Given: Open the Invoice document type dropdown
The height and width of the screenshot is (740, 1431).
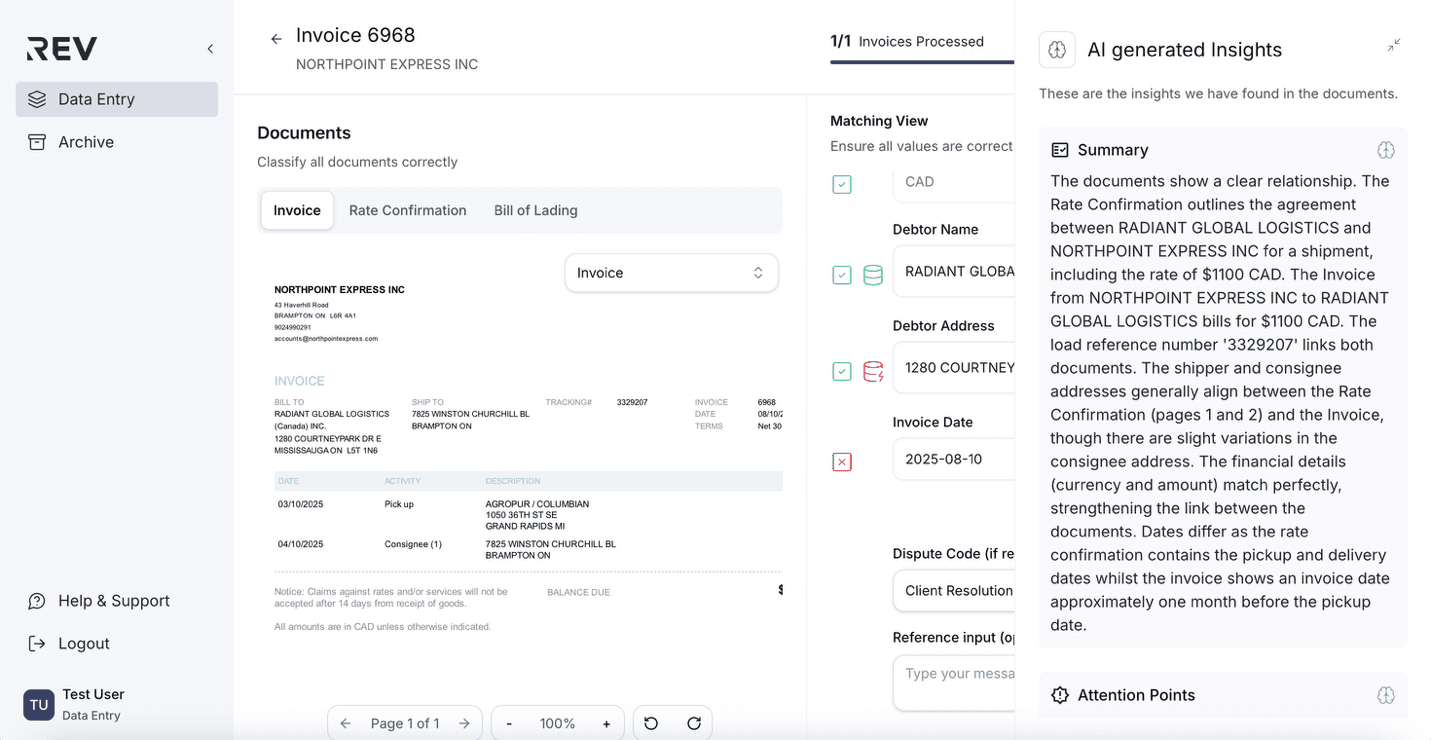Looking at the screenshot, I should point(671,272).
